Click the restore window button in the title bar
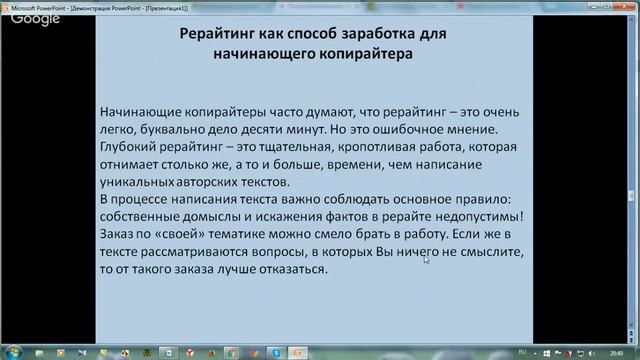This screenshot has height=360, width=640. [607, 6]
